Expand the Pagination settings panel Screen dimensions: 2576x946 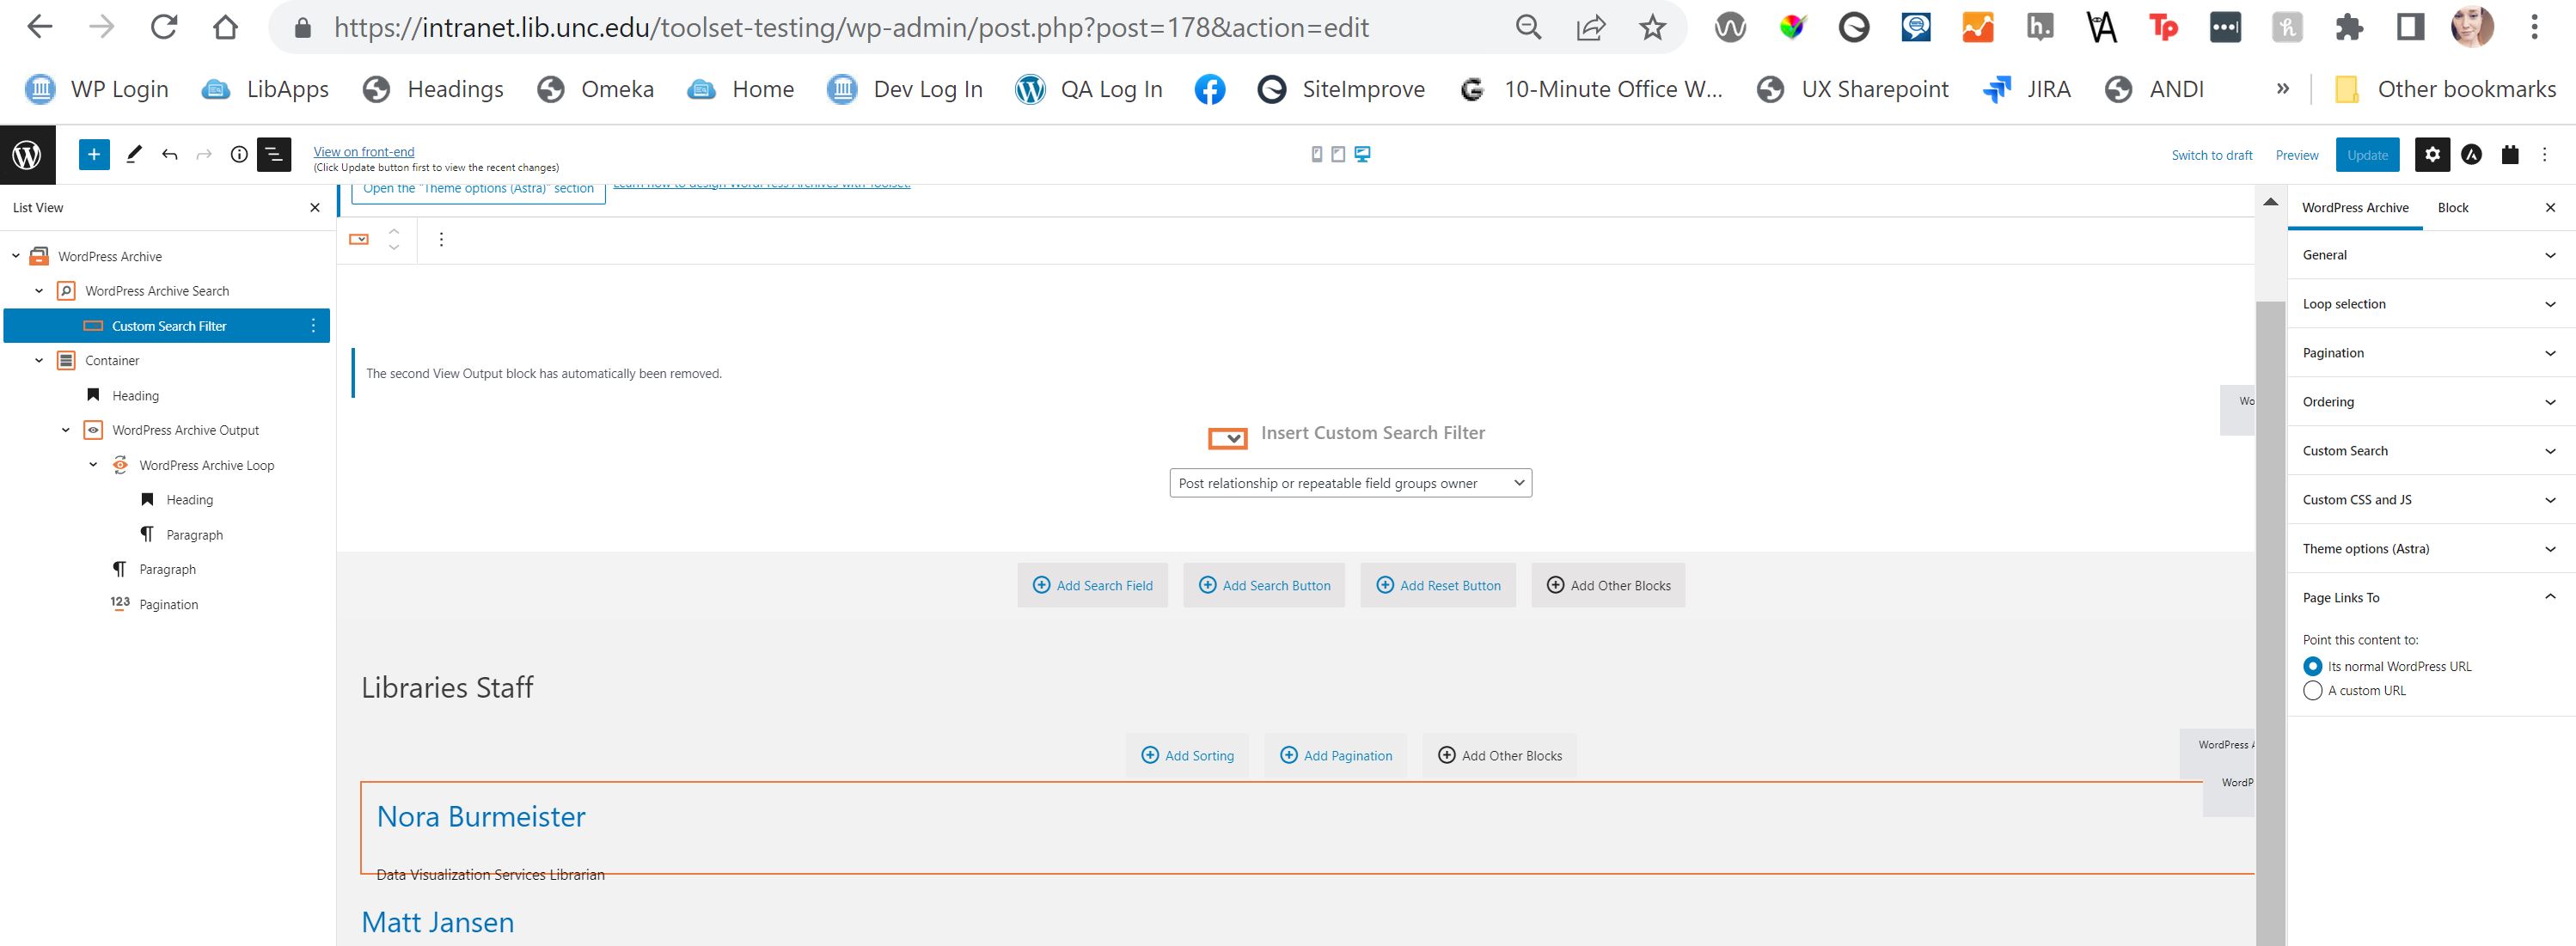tap(2431, 353)
